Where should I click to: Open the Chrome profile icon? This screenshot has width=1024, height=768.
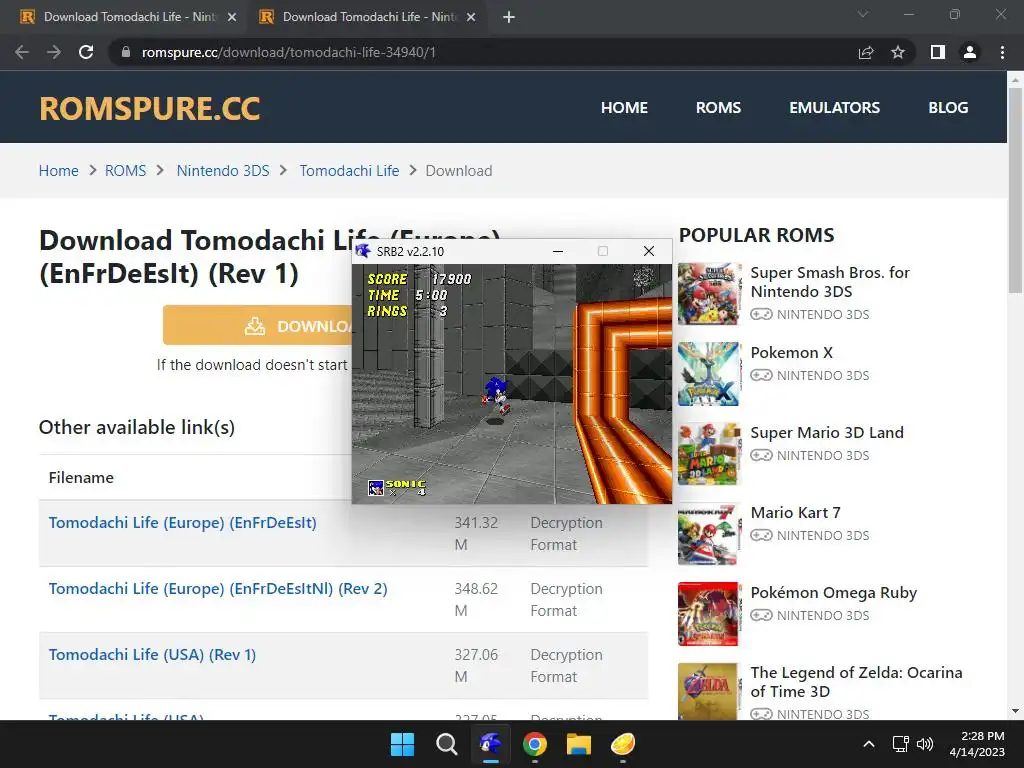coord(970,52)
